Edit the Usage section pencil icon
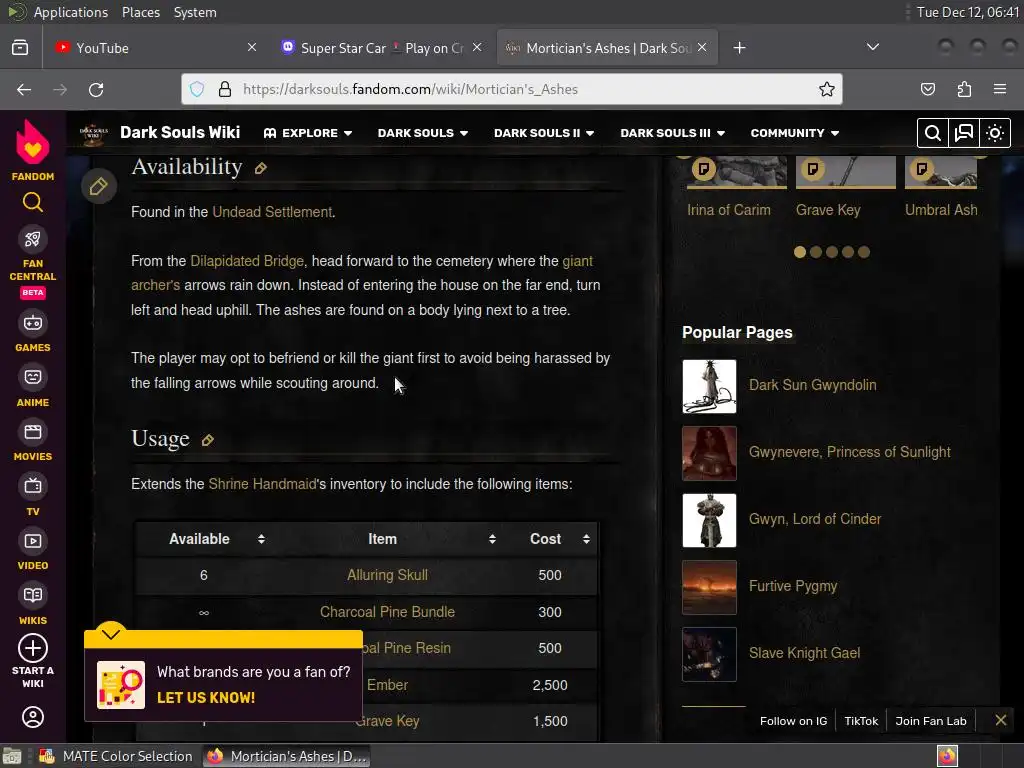 (208, 440)
